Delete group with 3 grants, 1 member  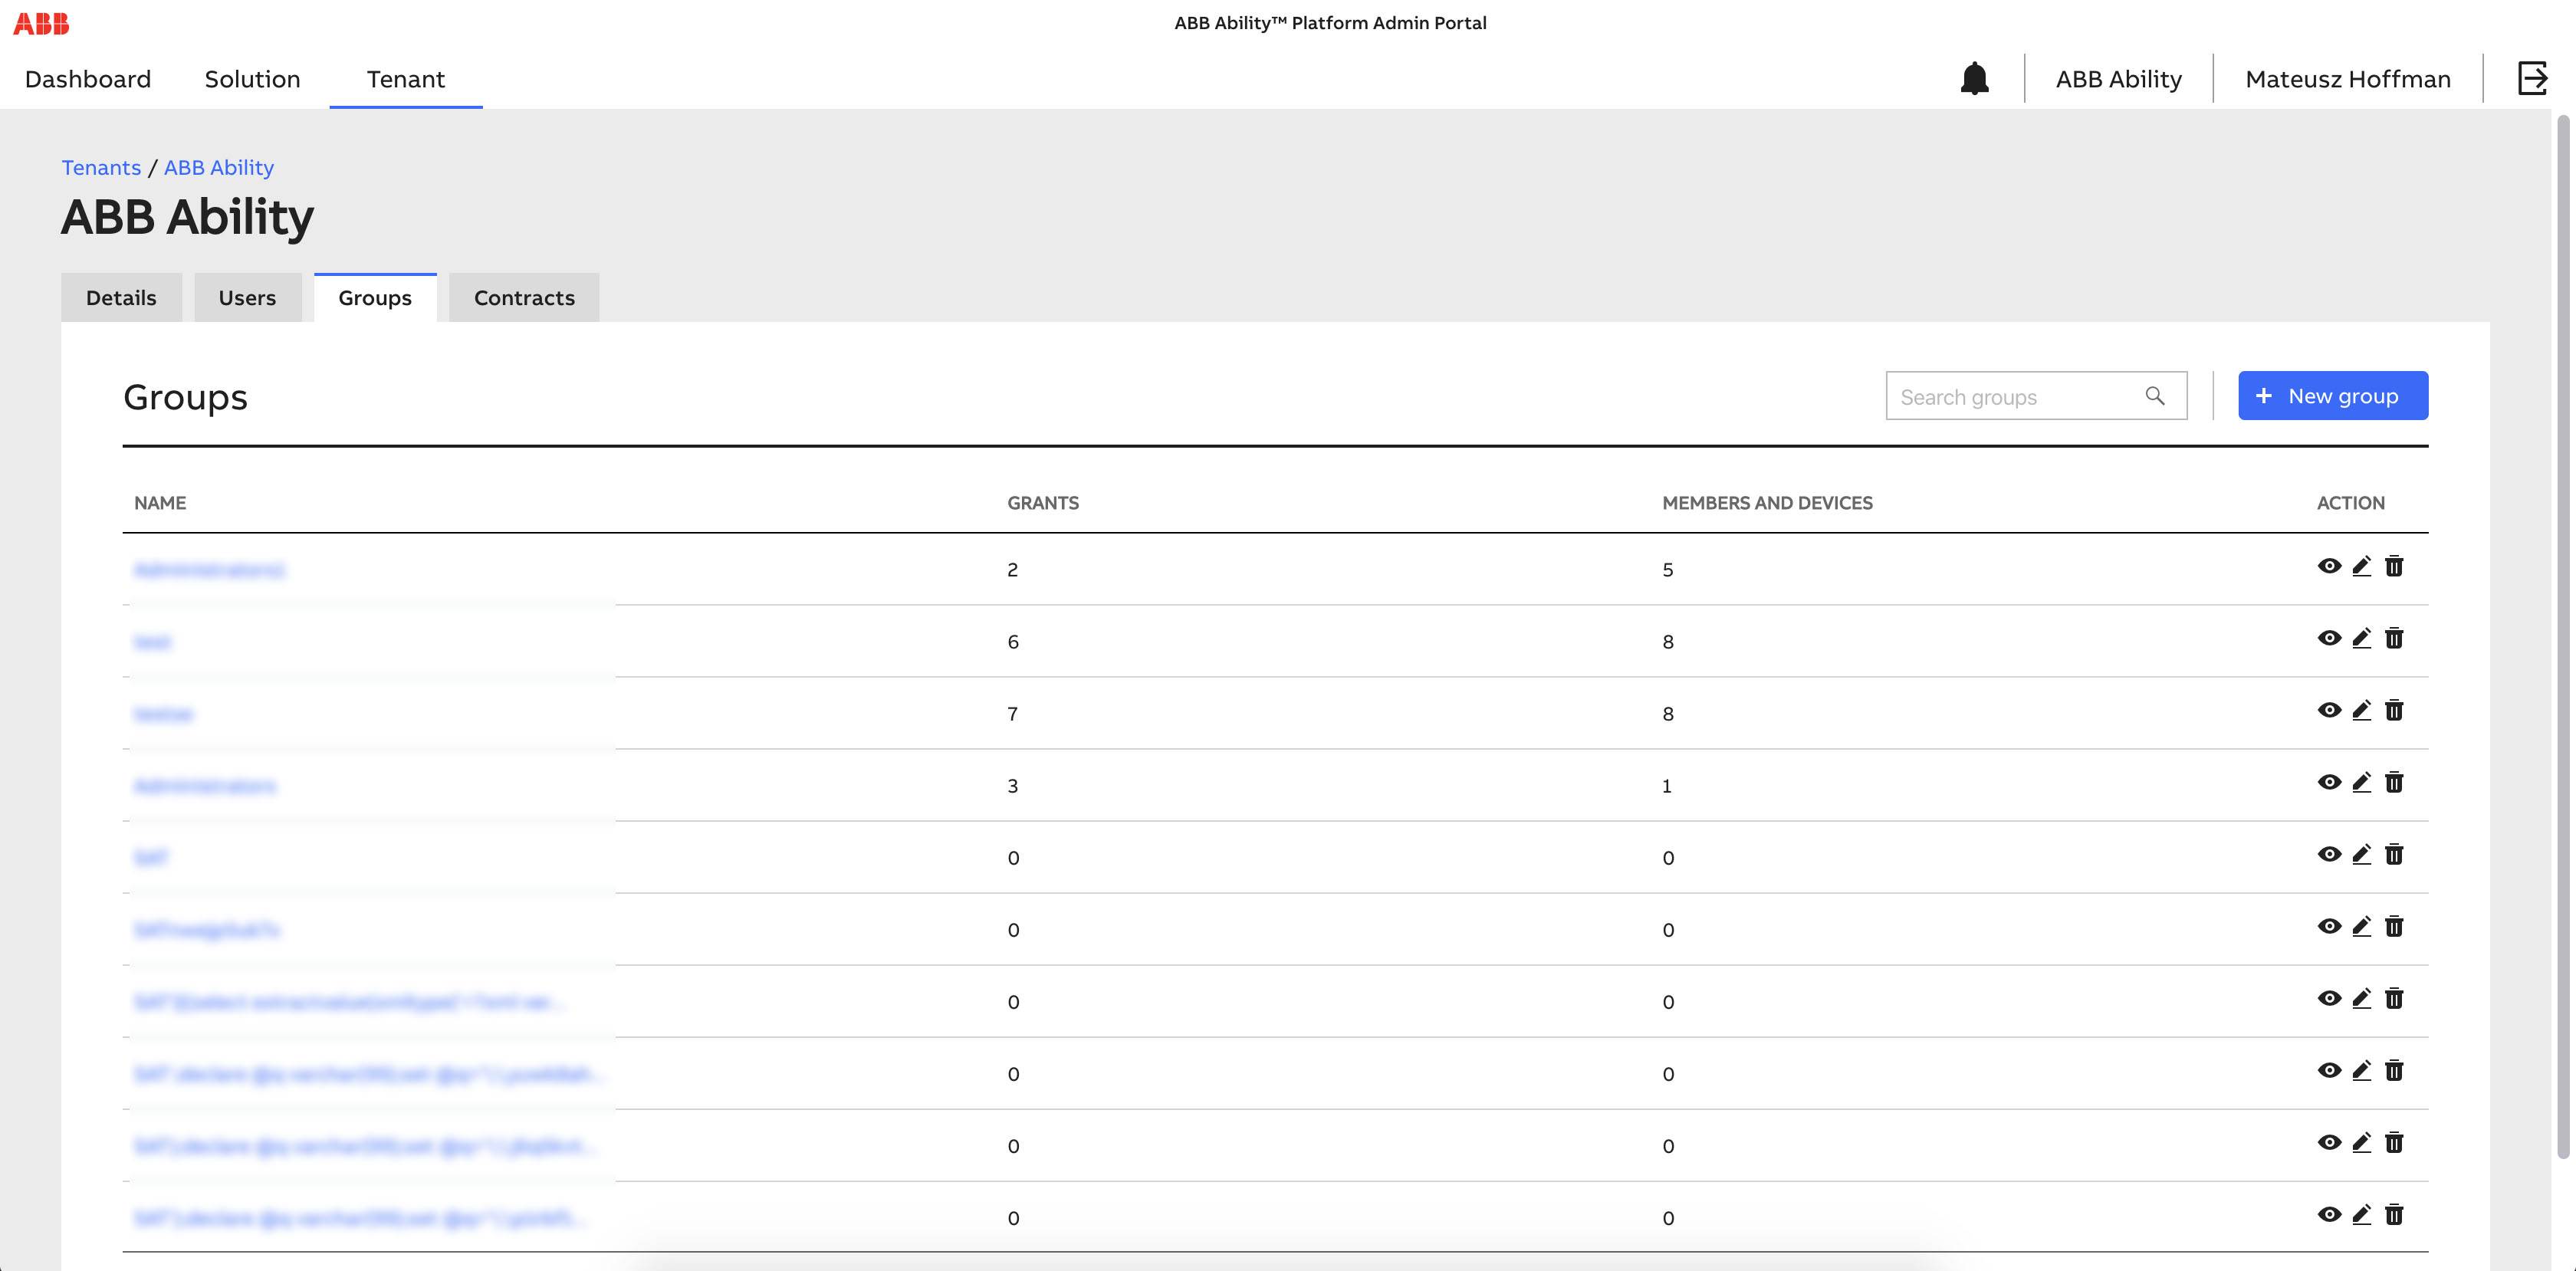pyautogui.click(x=2393, y=782)
